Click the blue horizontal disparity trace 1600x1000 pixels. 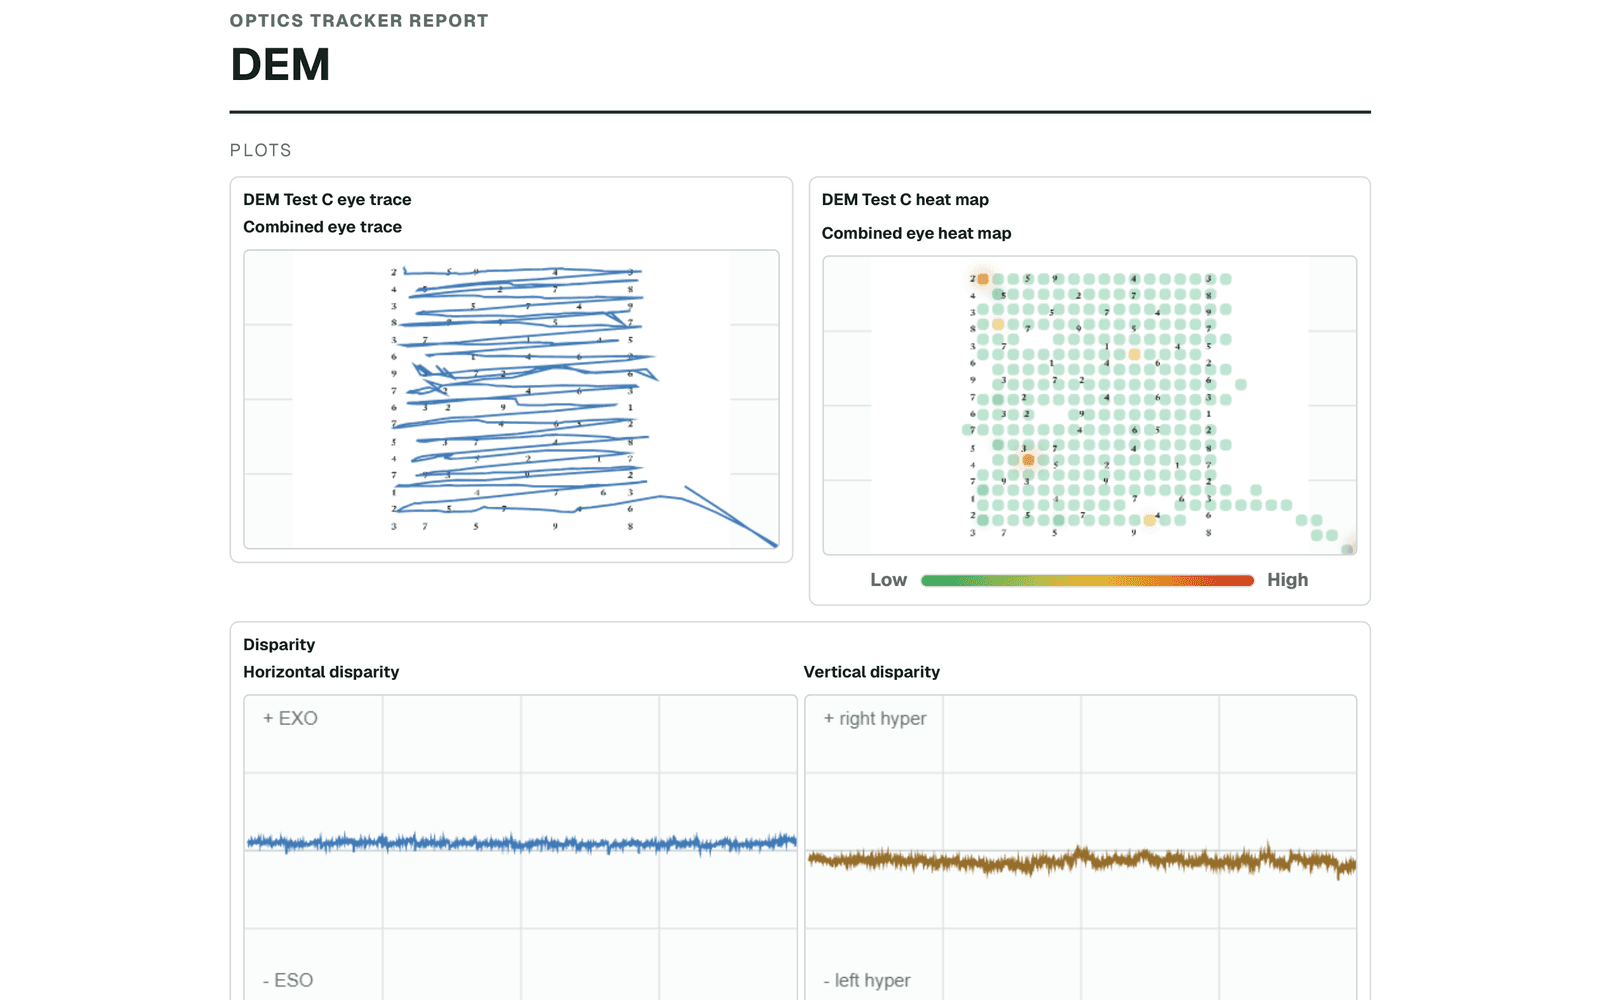click(x=521, y=843)
